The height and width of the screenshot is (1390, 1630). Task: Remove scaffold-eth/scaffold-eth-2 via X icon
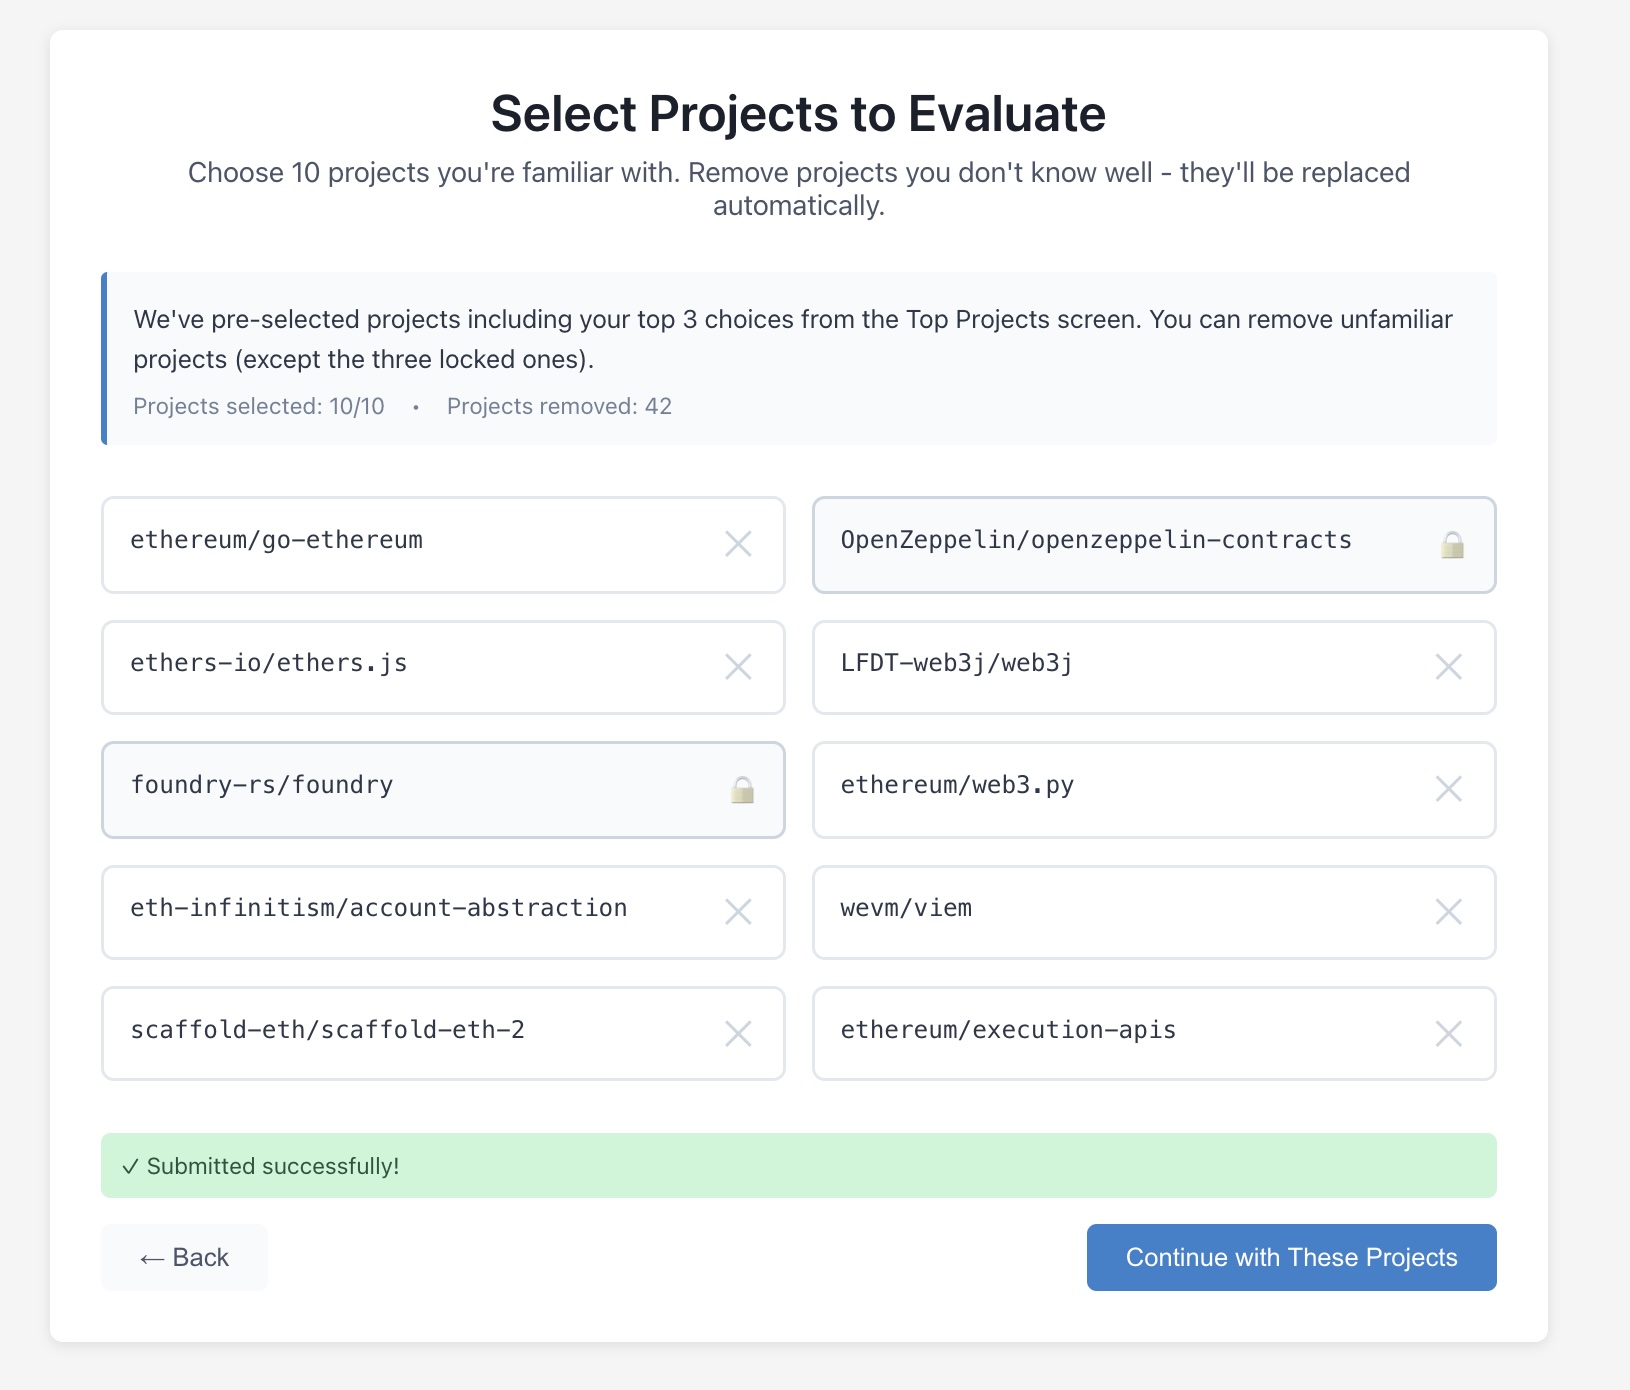(738, 1033)
